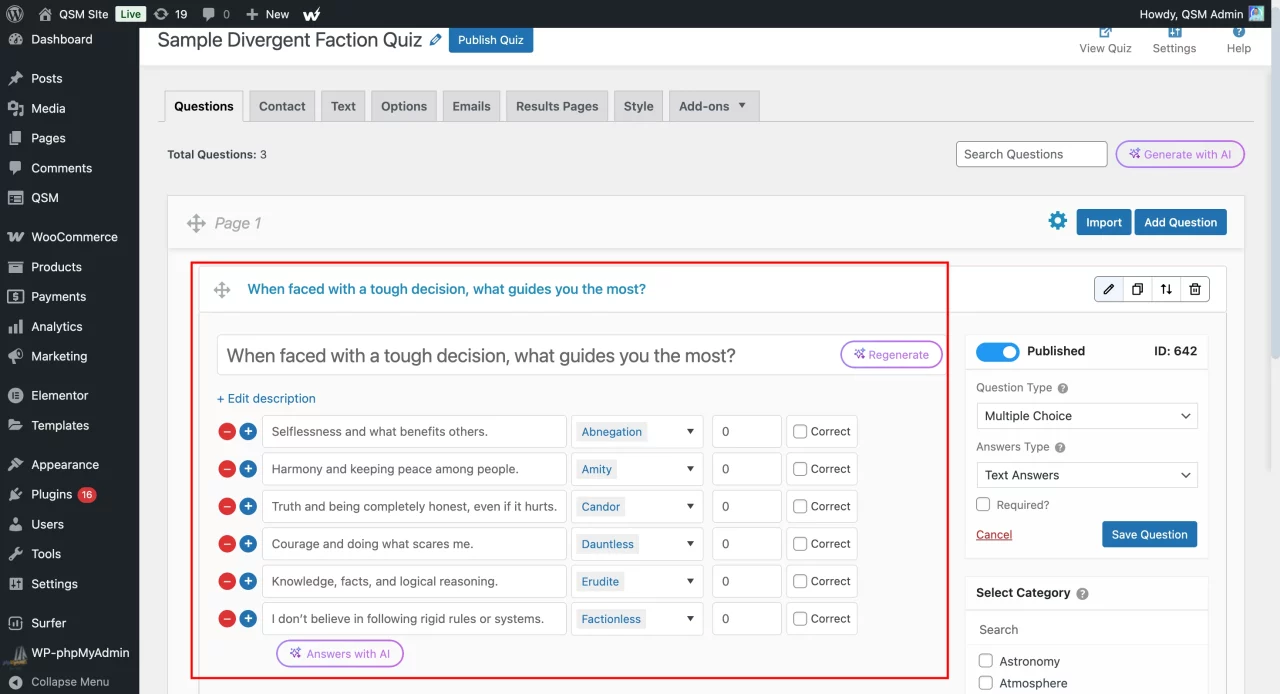
Task: Open the W icon in admin bar
Action: click(x=312, y=14)
